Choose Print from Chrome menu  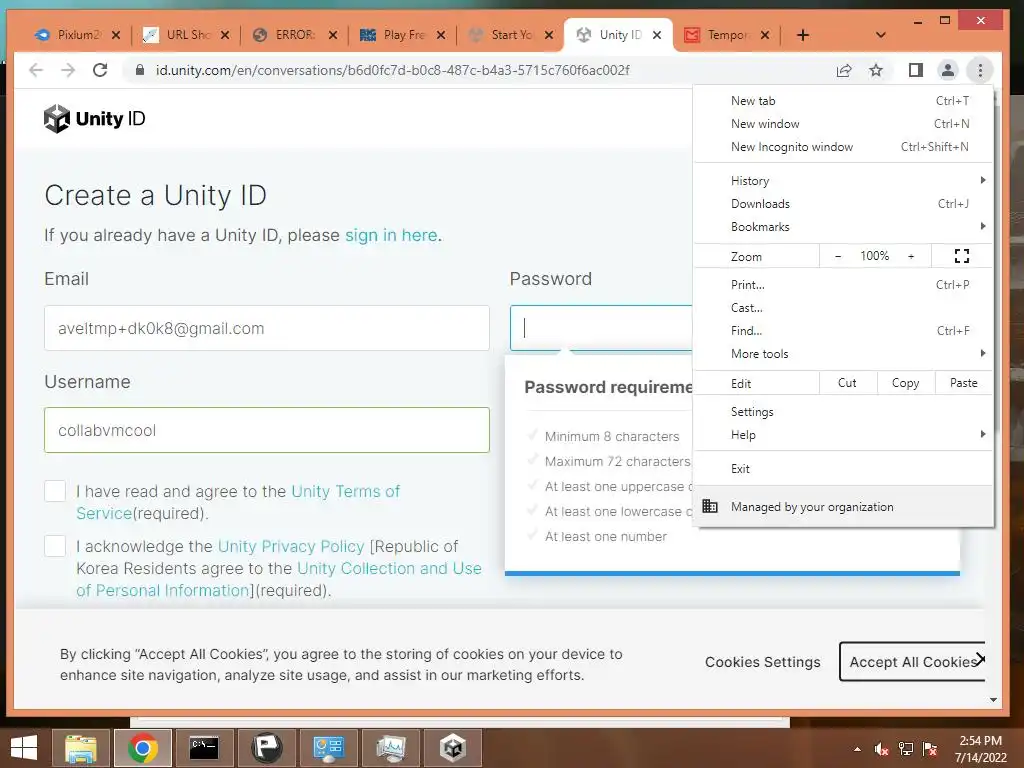pyautogui.click(x=842, y=285)
